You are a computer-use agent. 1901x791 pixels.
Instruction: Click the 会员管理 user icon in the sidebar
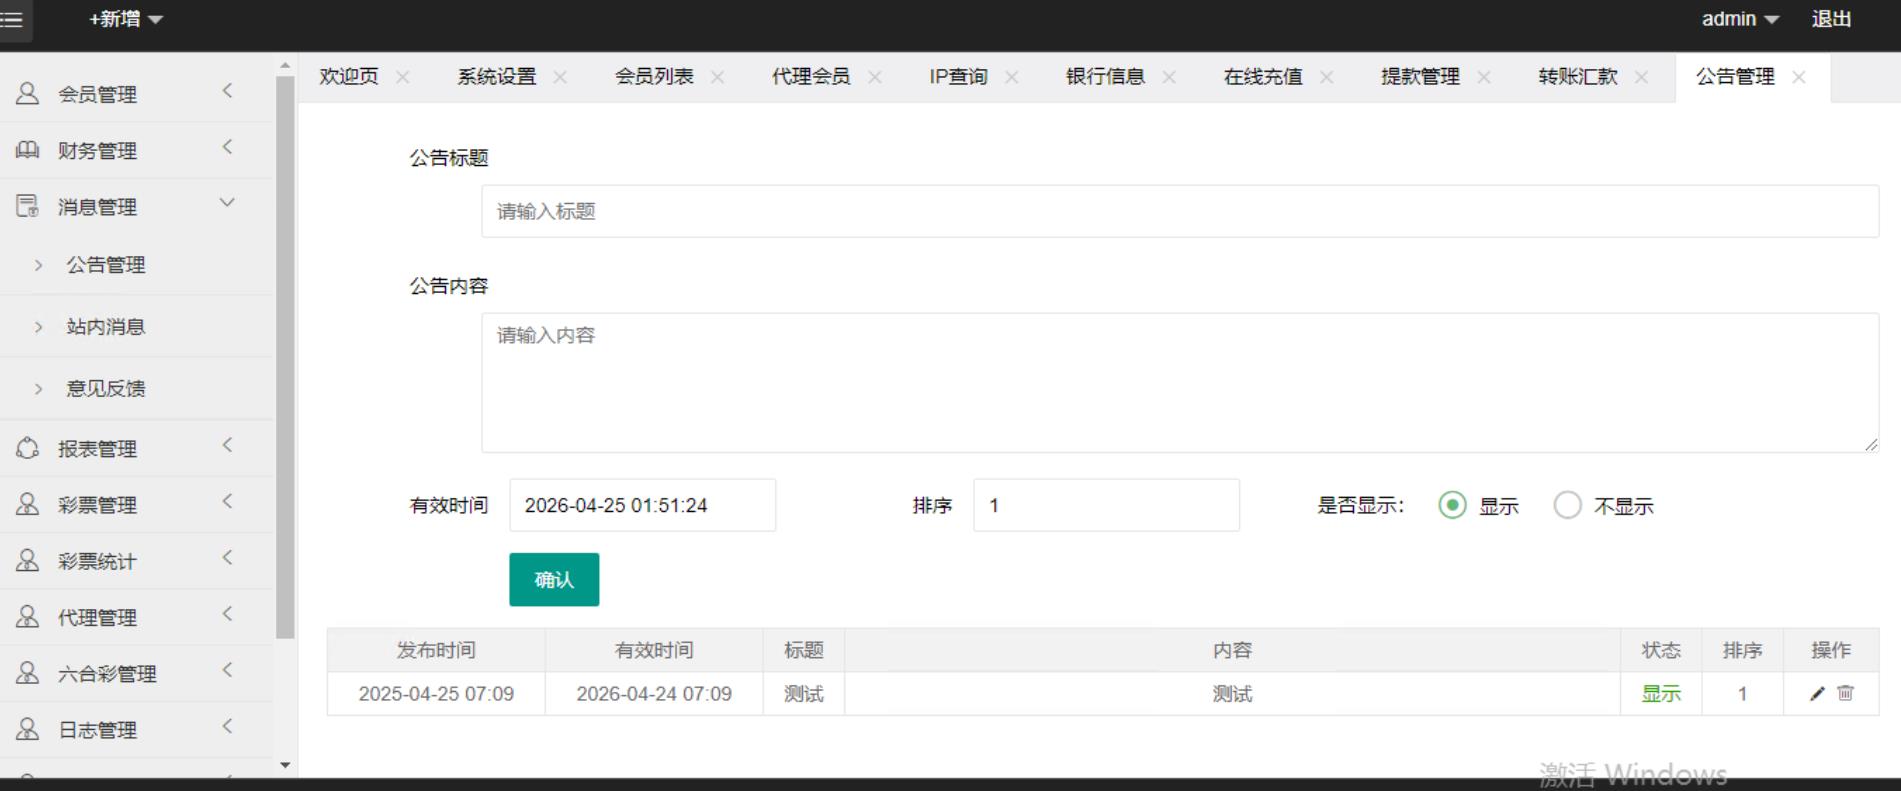[x=27, y=94]
